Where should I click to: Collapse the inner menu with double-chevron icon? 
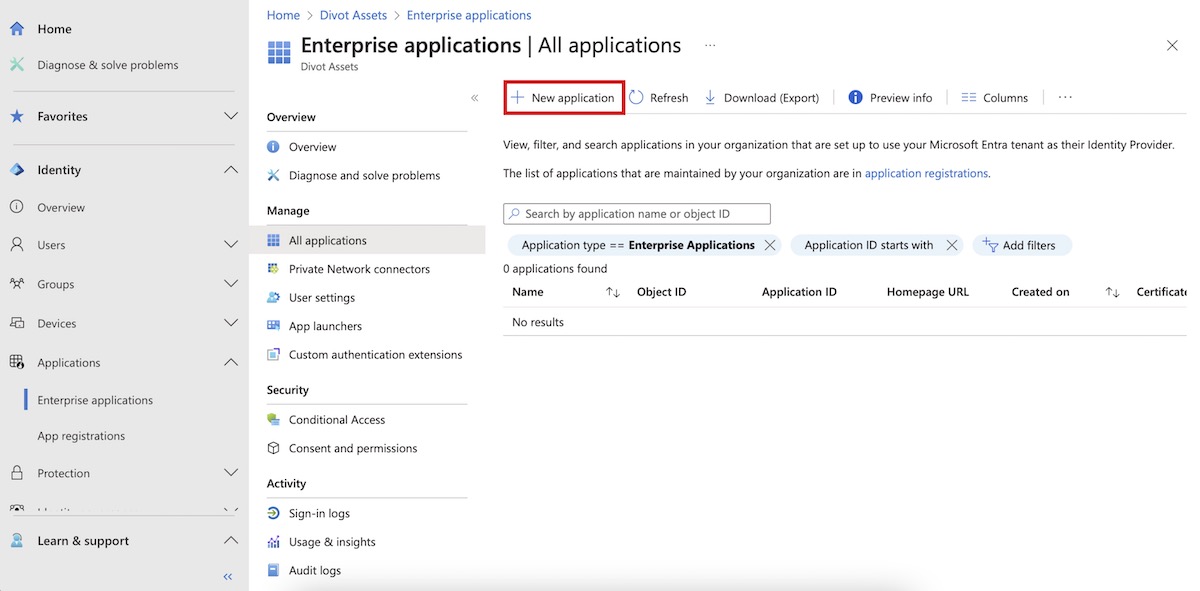[474, 98]
